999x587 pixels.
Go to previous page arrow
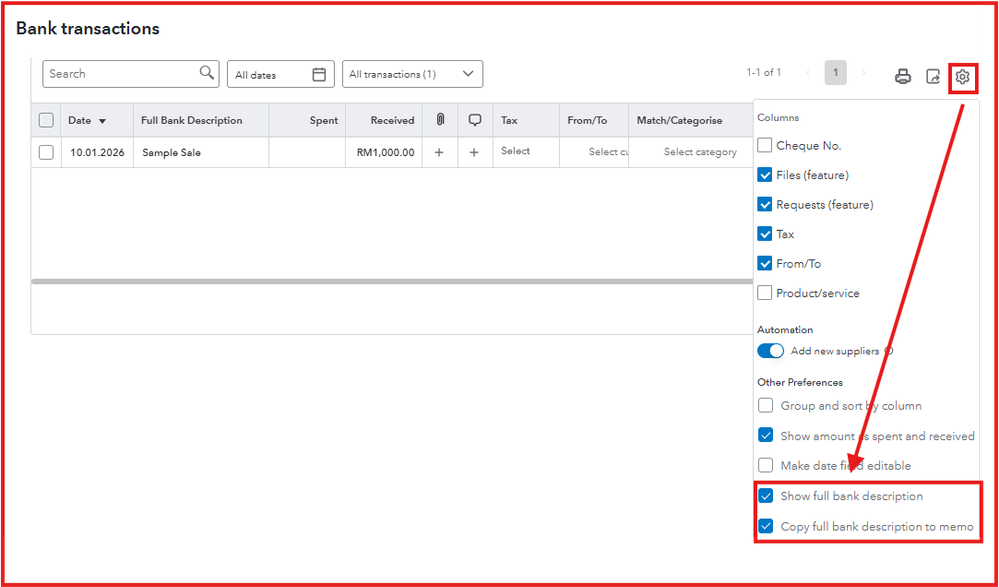(x=808, y=73)
